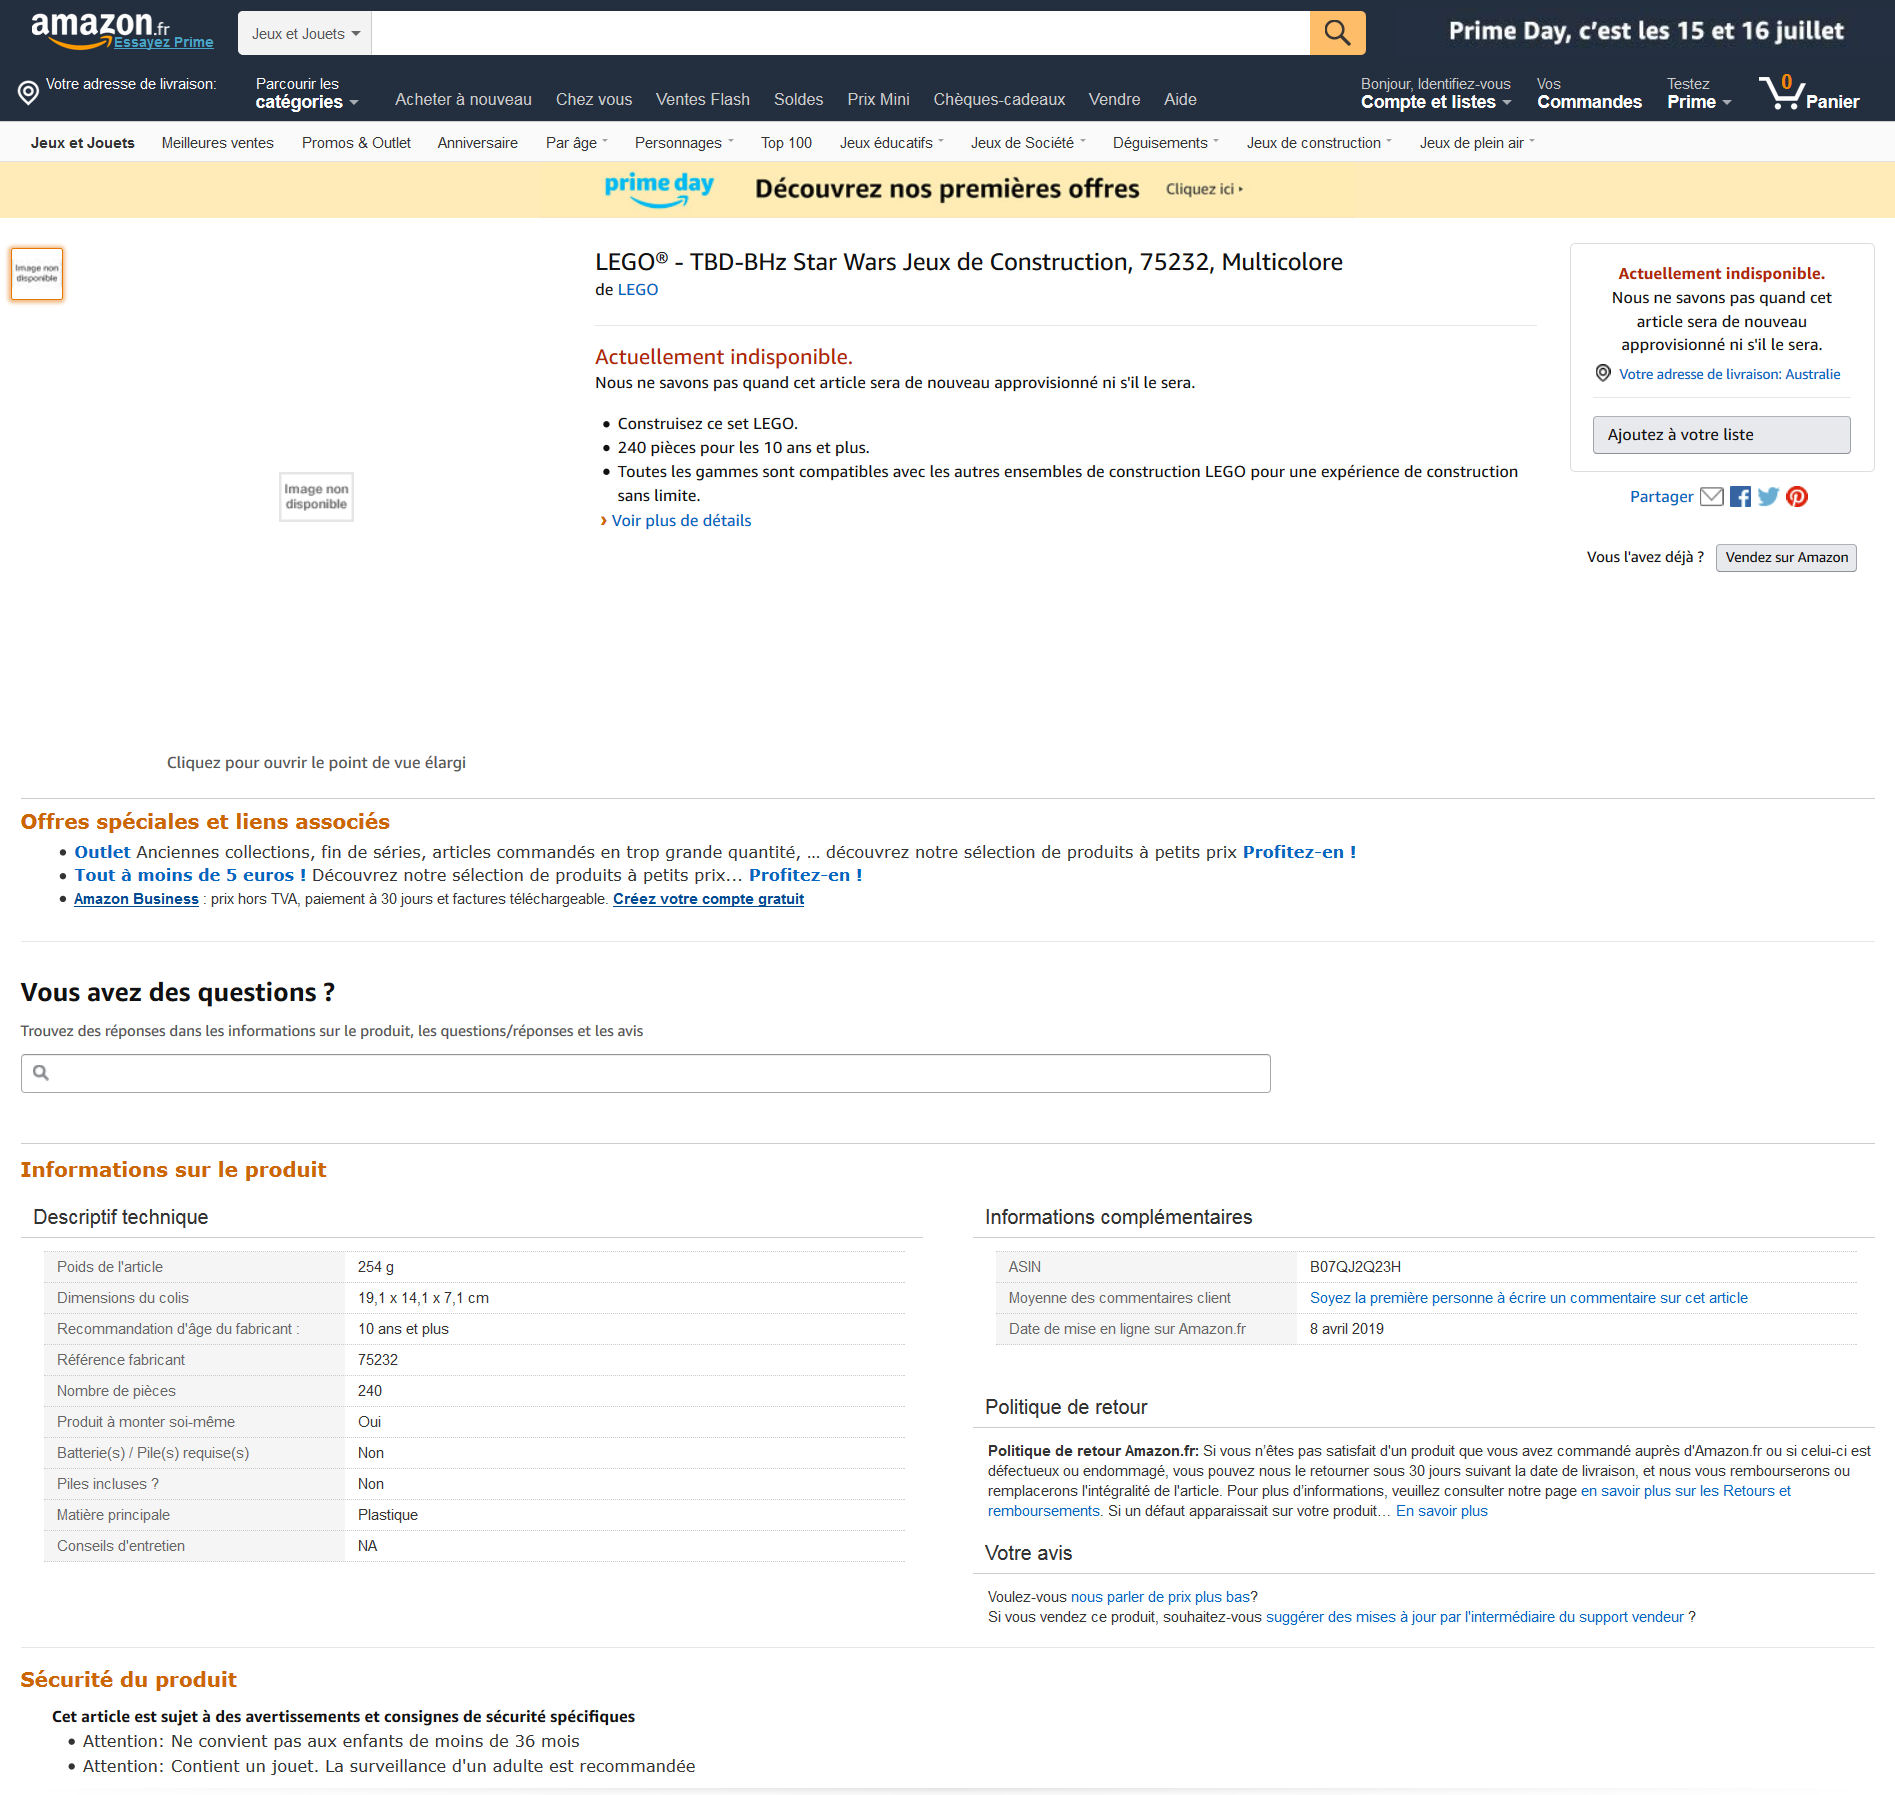Image resolution: width=1895 pixels, height=1795 pixels.
Task: Click location pin beside Australie delivery address
Action: point(1603,373)
